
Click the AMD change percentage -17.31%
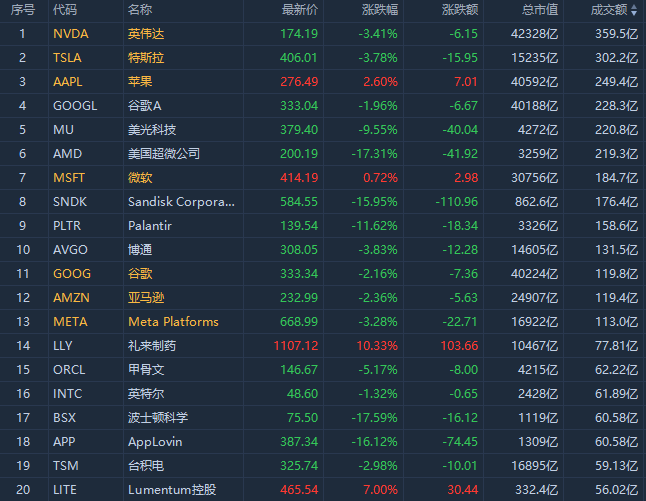click(375, 153)
